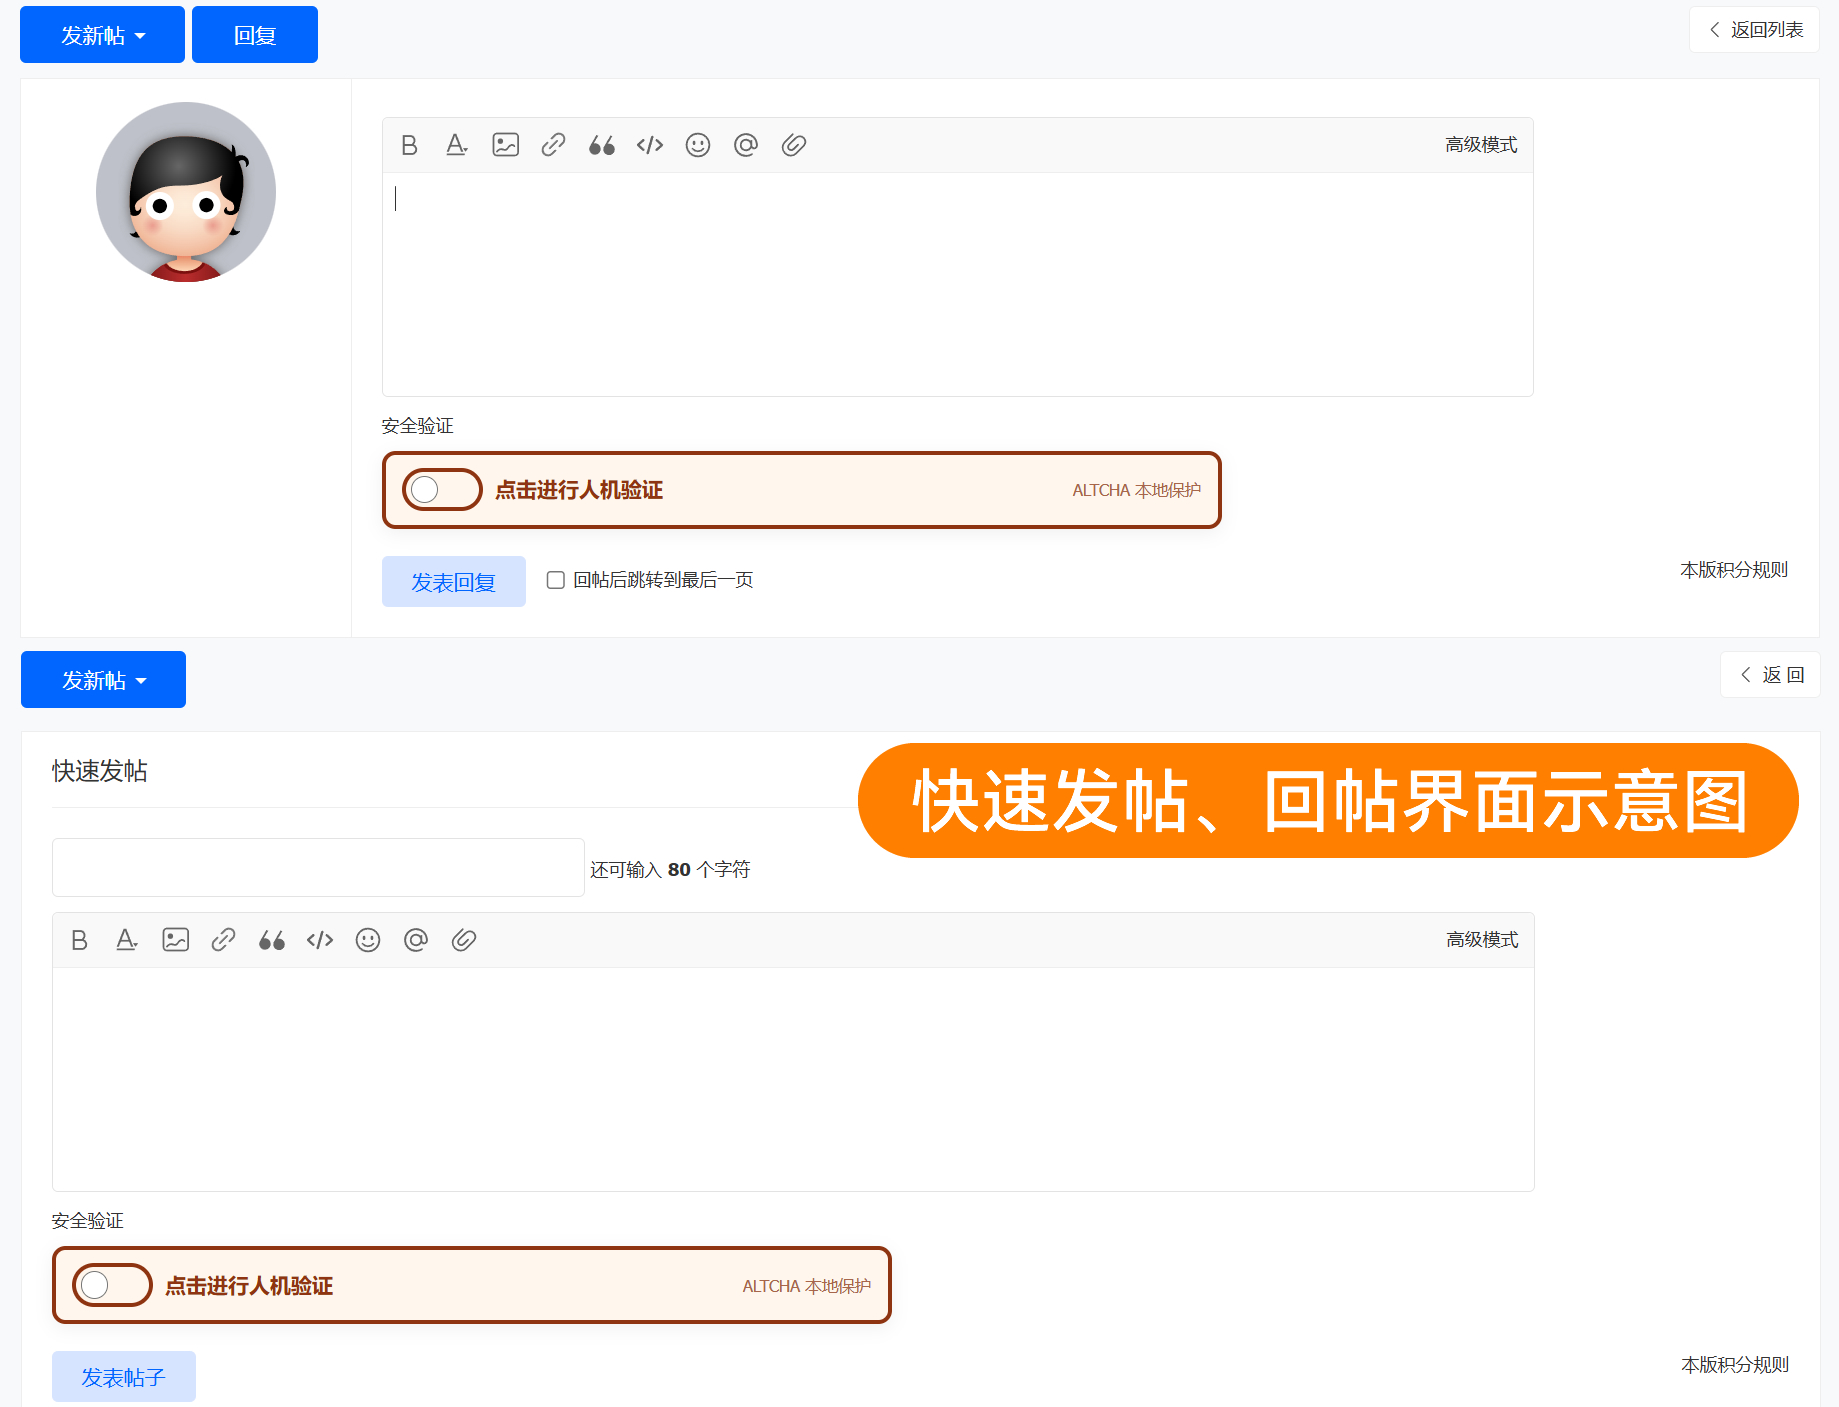
Task: Open the top 发新帖 dropdown
Action: (102, 35)
